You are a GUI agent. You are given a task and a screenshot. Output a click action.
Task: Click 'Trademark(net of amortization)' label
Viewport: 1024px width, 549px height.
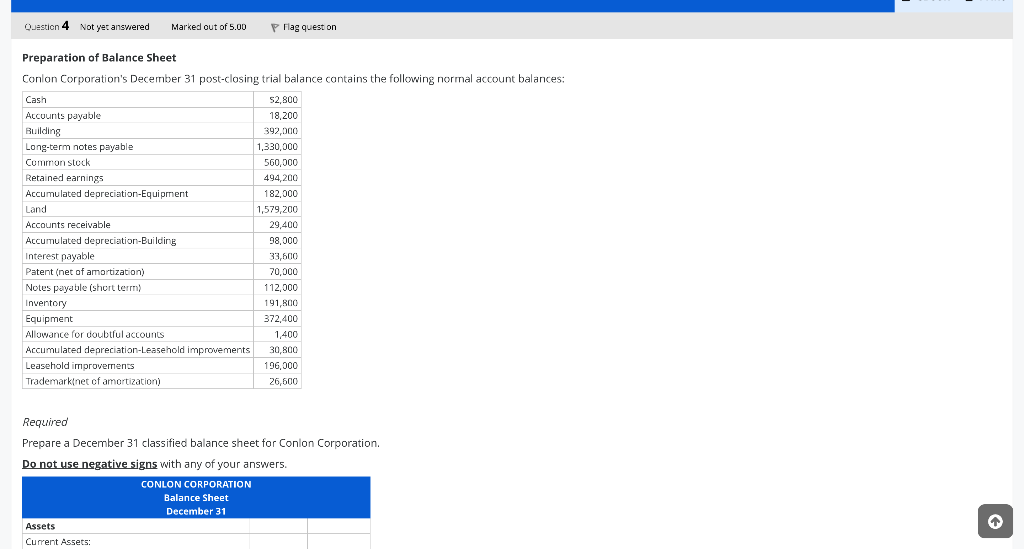[93, 382]
